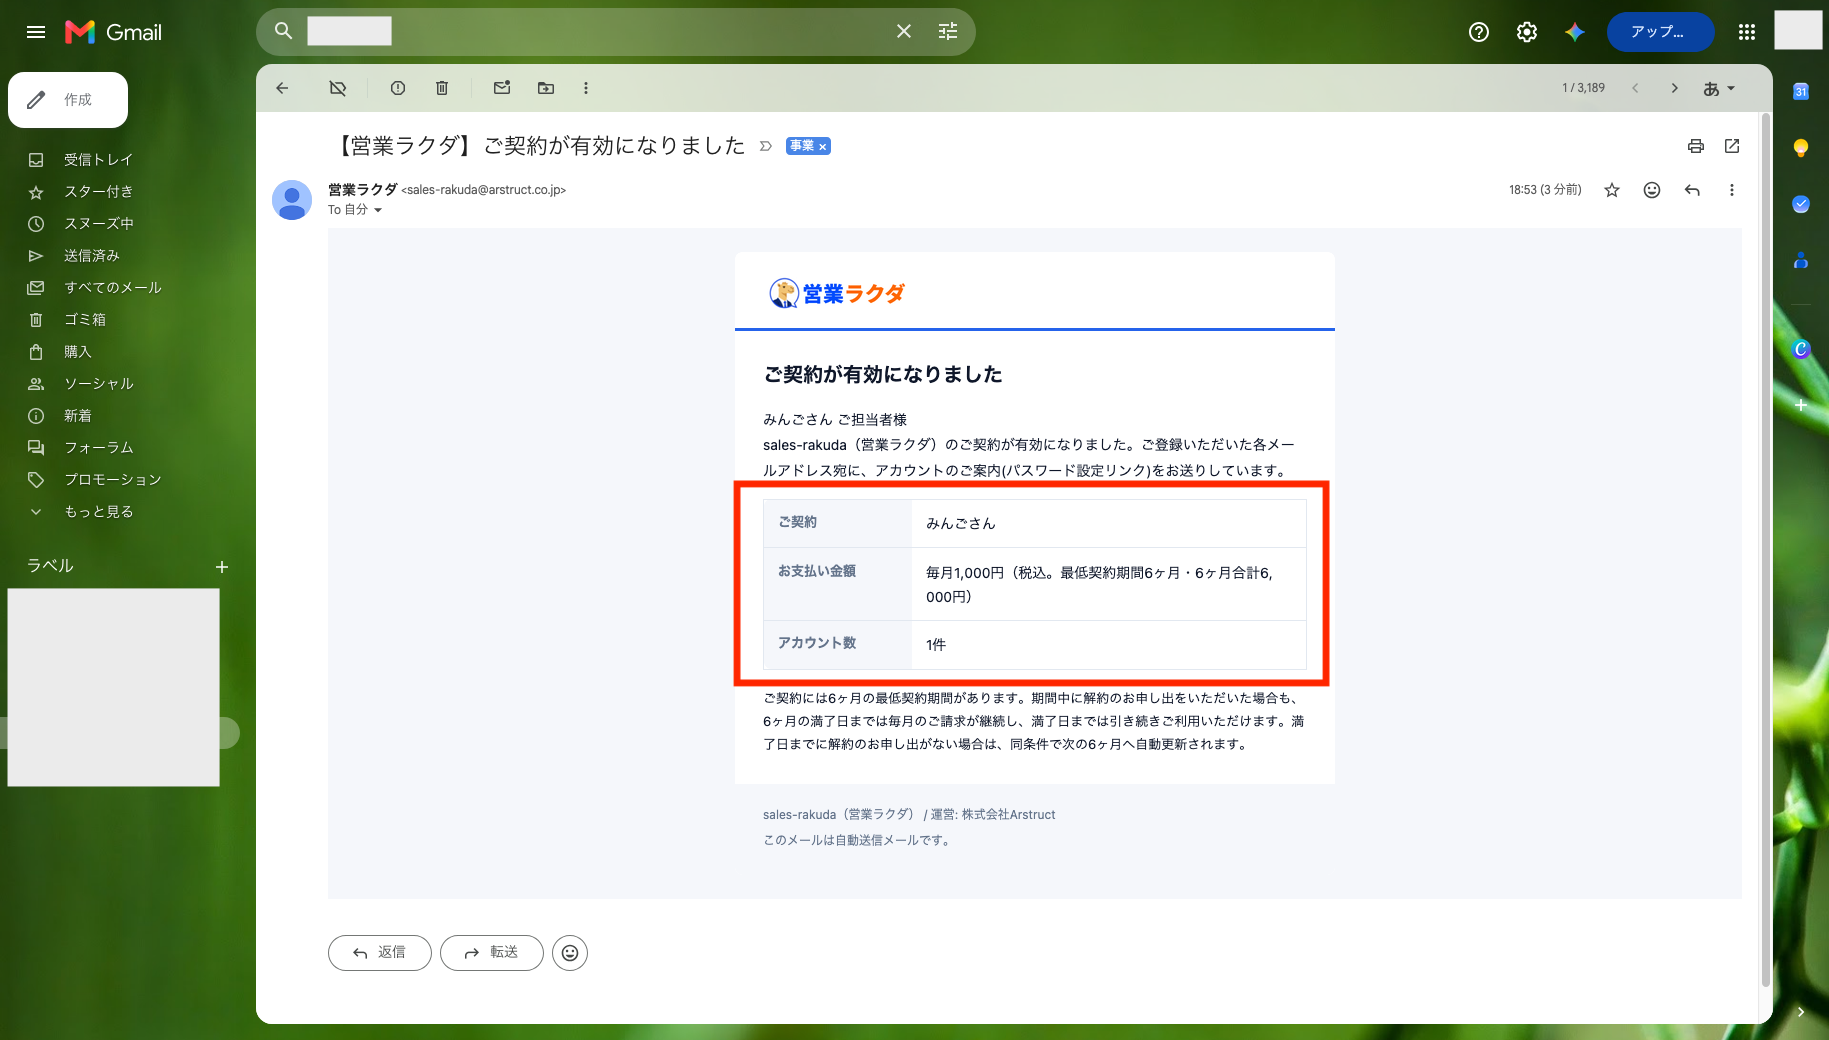1829x1040 pixels.
Task: Open Google Keep side panel
Action: [1801, 148]
